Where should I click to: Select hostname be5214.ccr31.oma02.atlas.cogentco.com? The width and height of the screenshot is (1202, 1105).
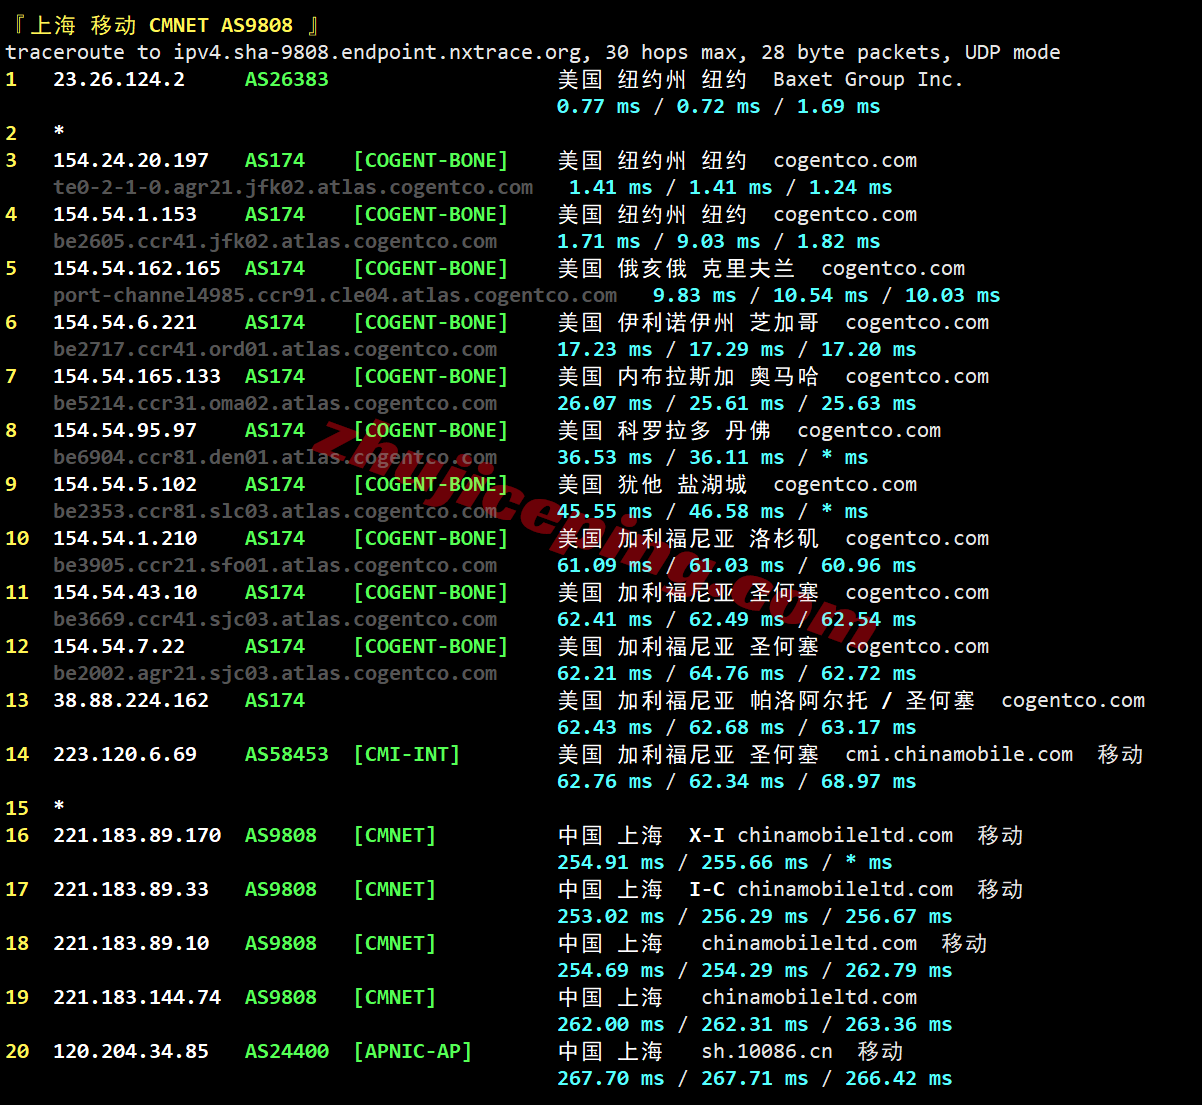(x=275, y=403)
